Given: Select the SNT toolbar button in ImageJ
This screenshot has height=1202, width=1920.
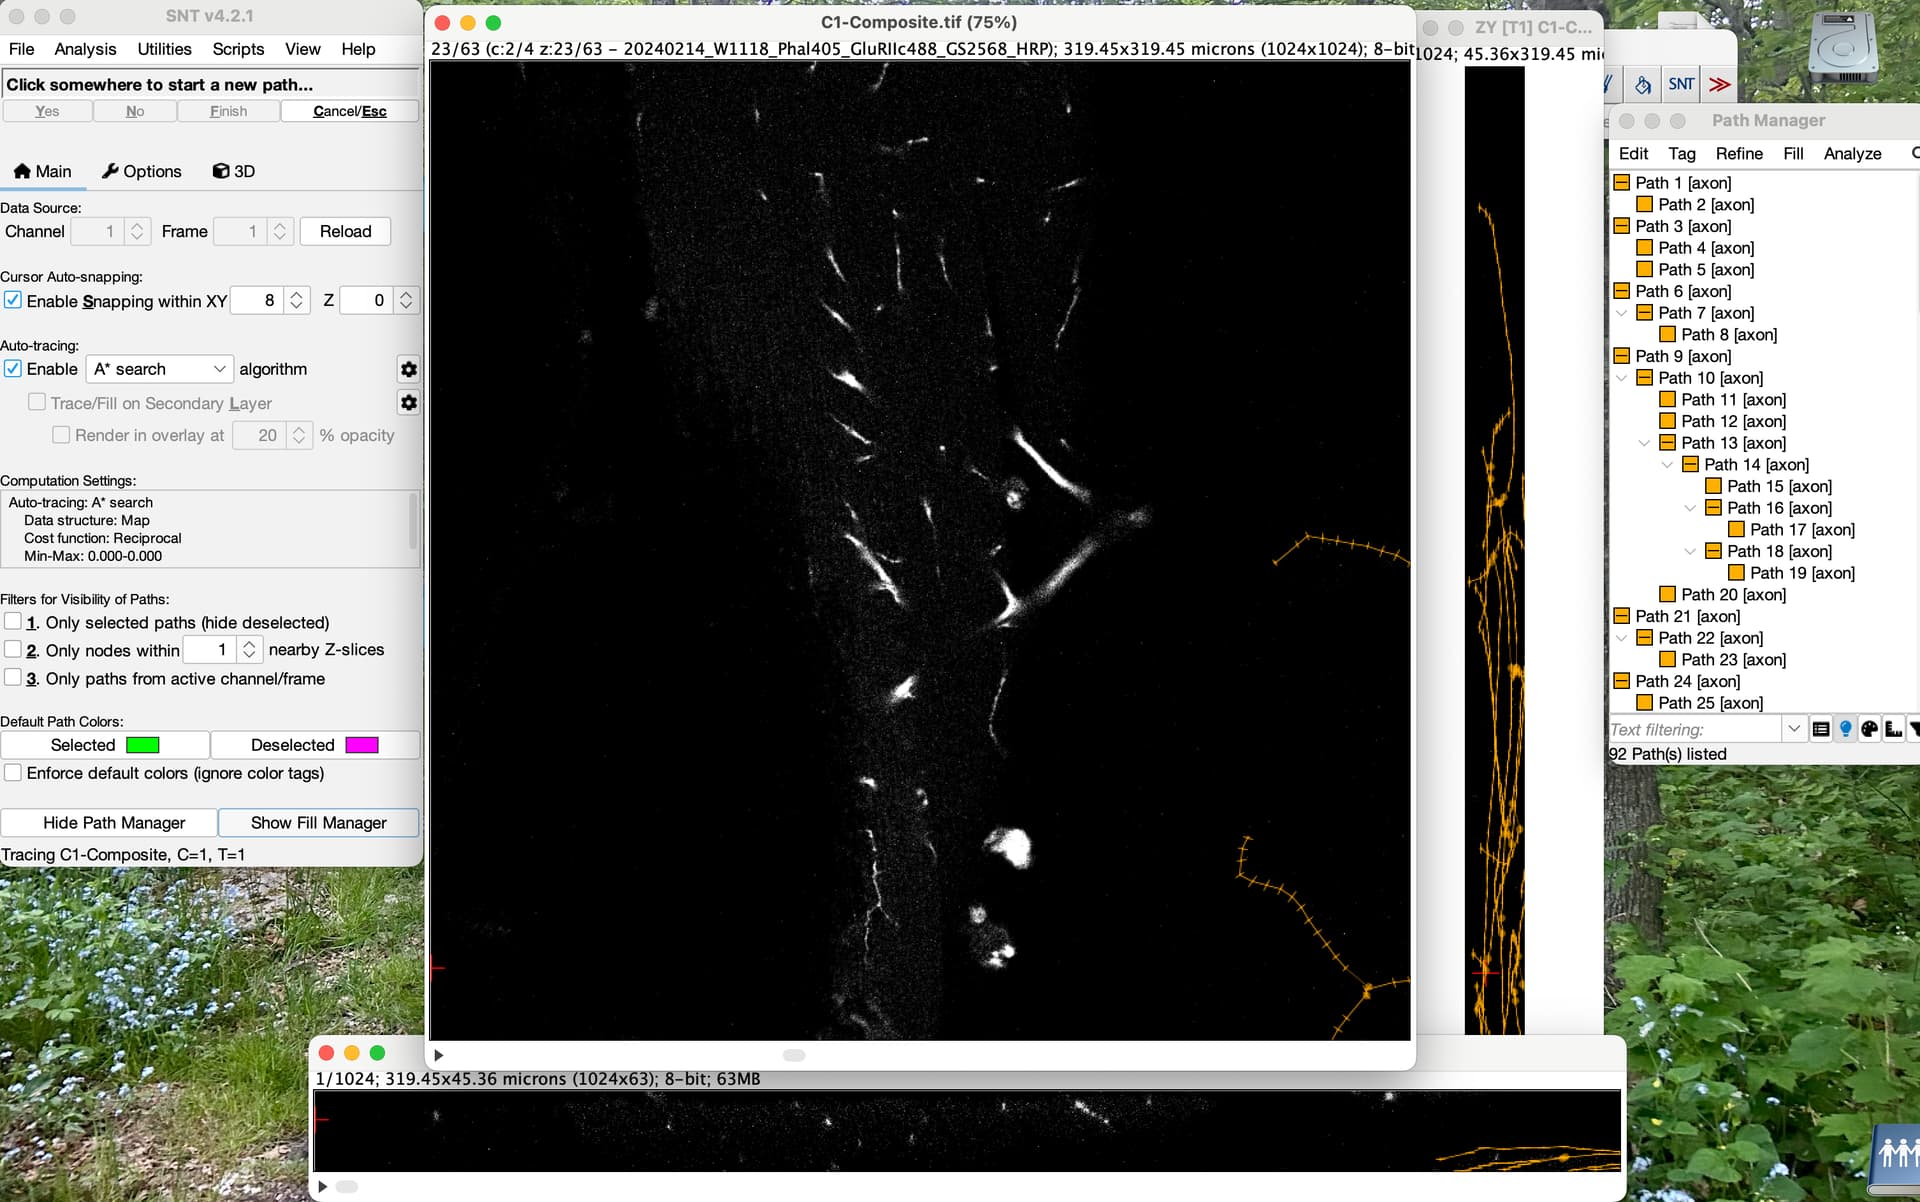Looking at the screenshot, I should coord(1681,84).
